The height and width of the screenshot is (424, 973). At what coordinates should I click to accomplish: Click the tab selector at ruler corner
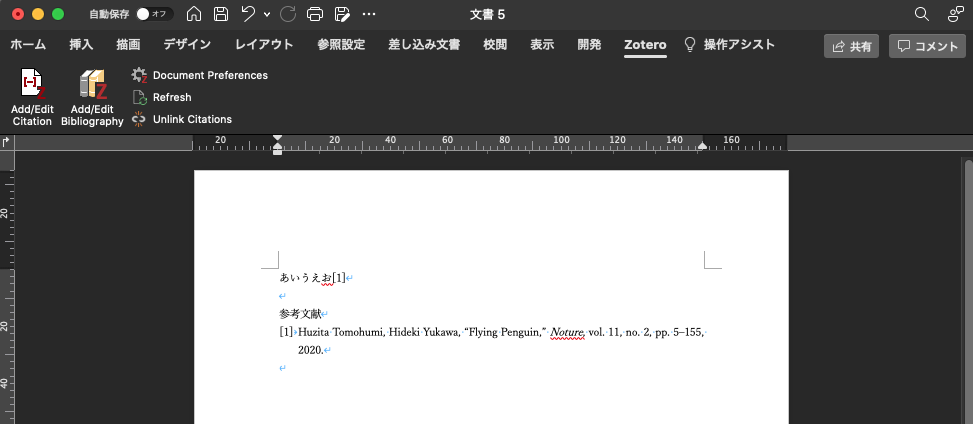(x=7, y=142)
